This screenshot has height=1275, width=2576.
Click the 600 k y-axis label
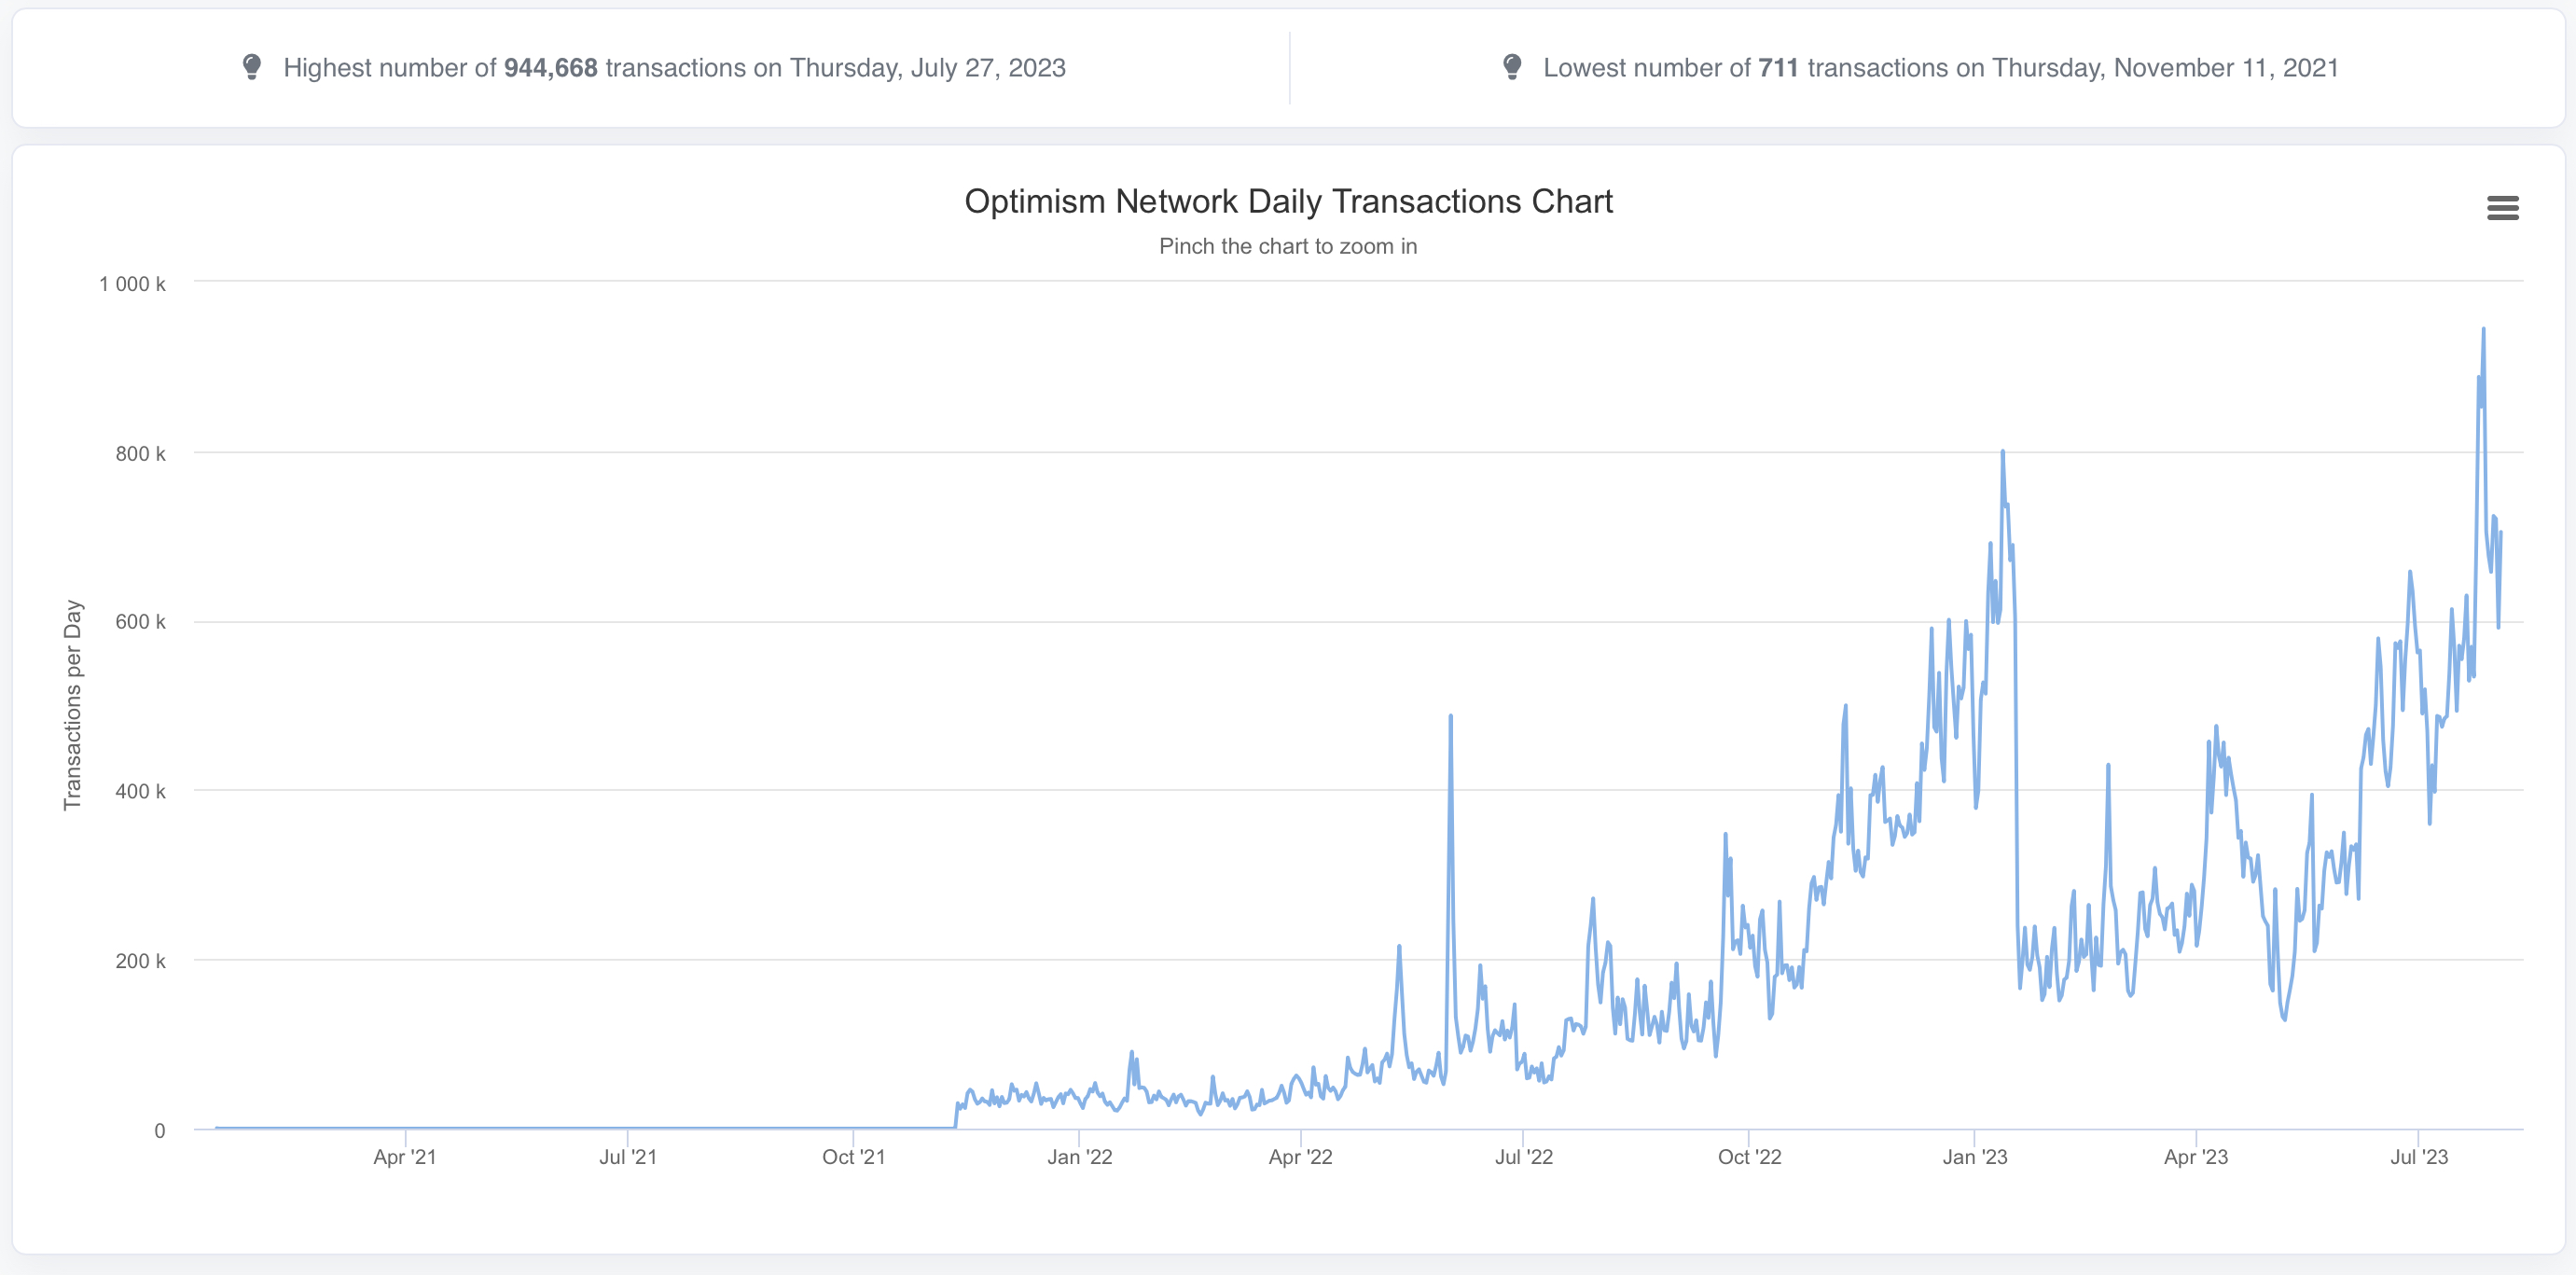click(x=140, y=622)
